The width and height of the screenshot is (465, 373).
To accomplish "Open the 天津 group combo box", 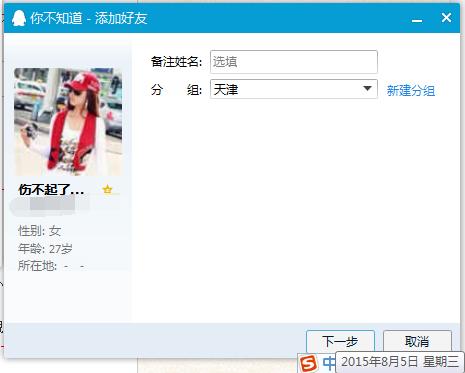I will [294, 89].
